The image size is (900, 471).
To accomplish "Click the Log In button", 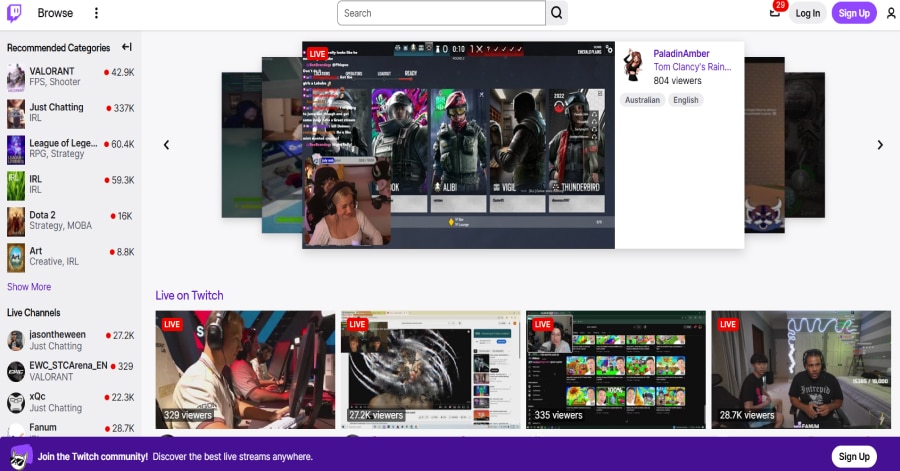I will [x=808, y=13].
